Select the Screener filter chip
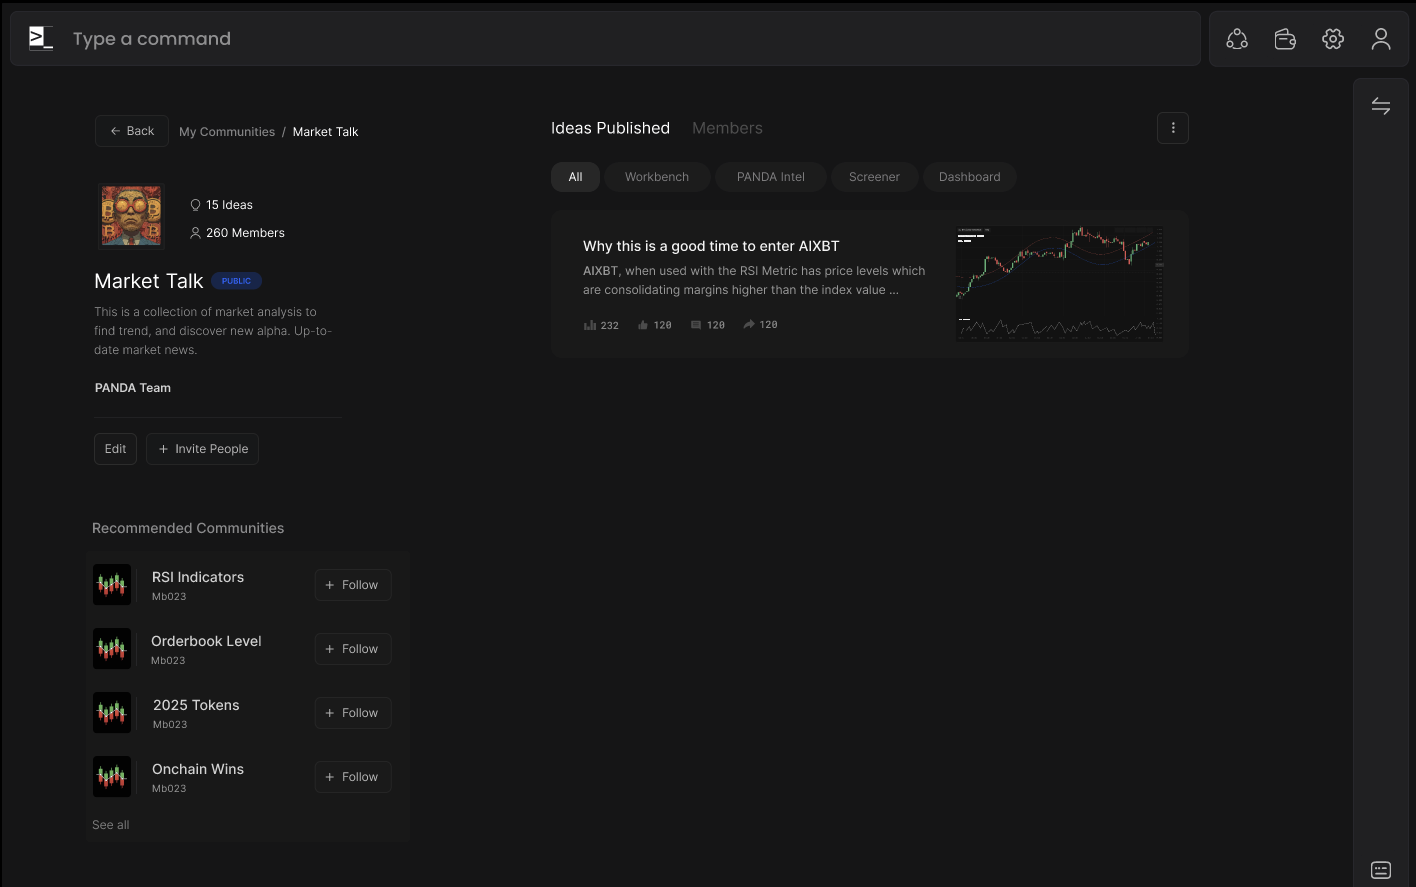Viewport: 1416px width, 887px height. (874, 177)
